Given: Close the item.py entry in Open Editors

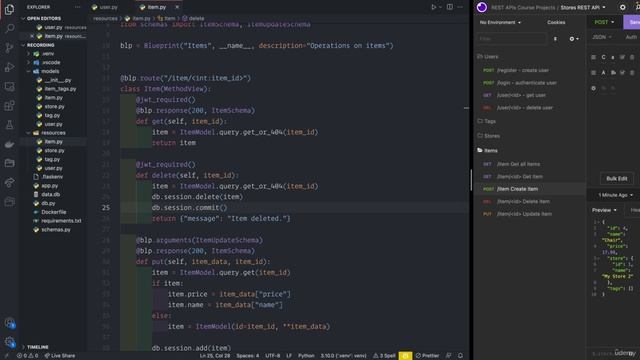Looking at the screenshot, I should coord(32,36).
